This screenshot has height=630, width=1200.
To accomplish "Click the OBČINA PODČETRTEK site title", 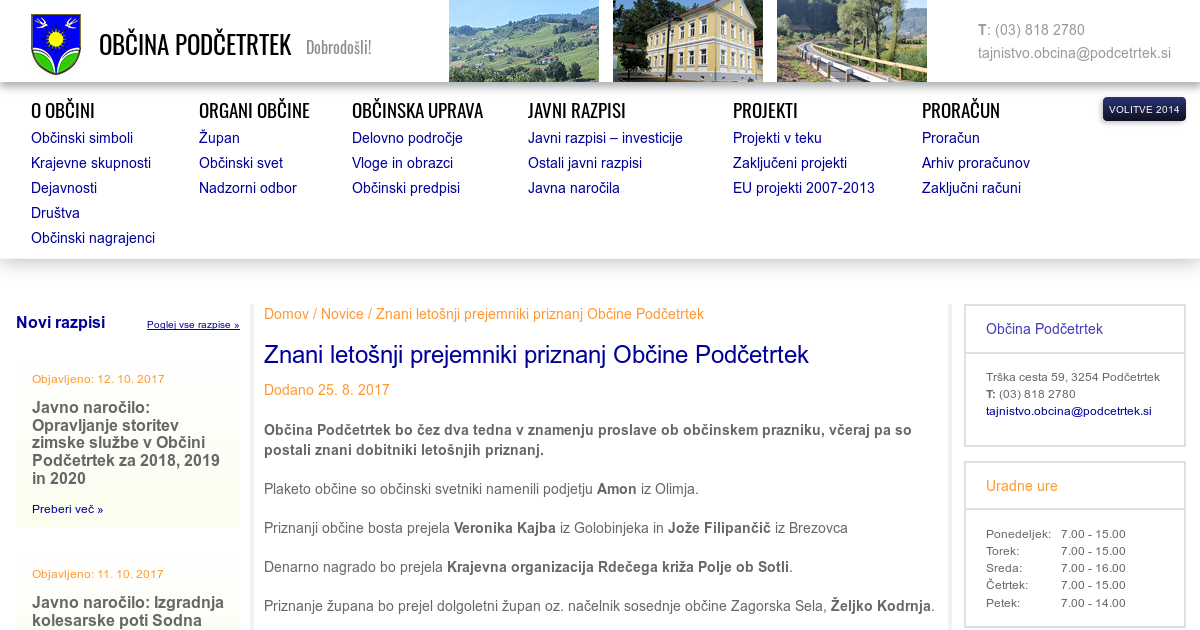I will [195, 45].
